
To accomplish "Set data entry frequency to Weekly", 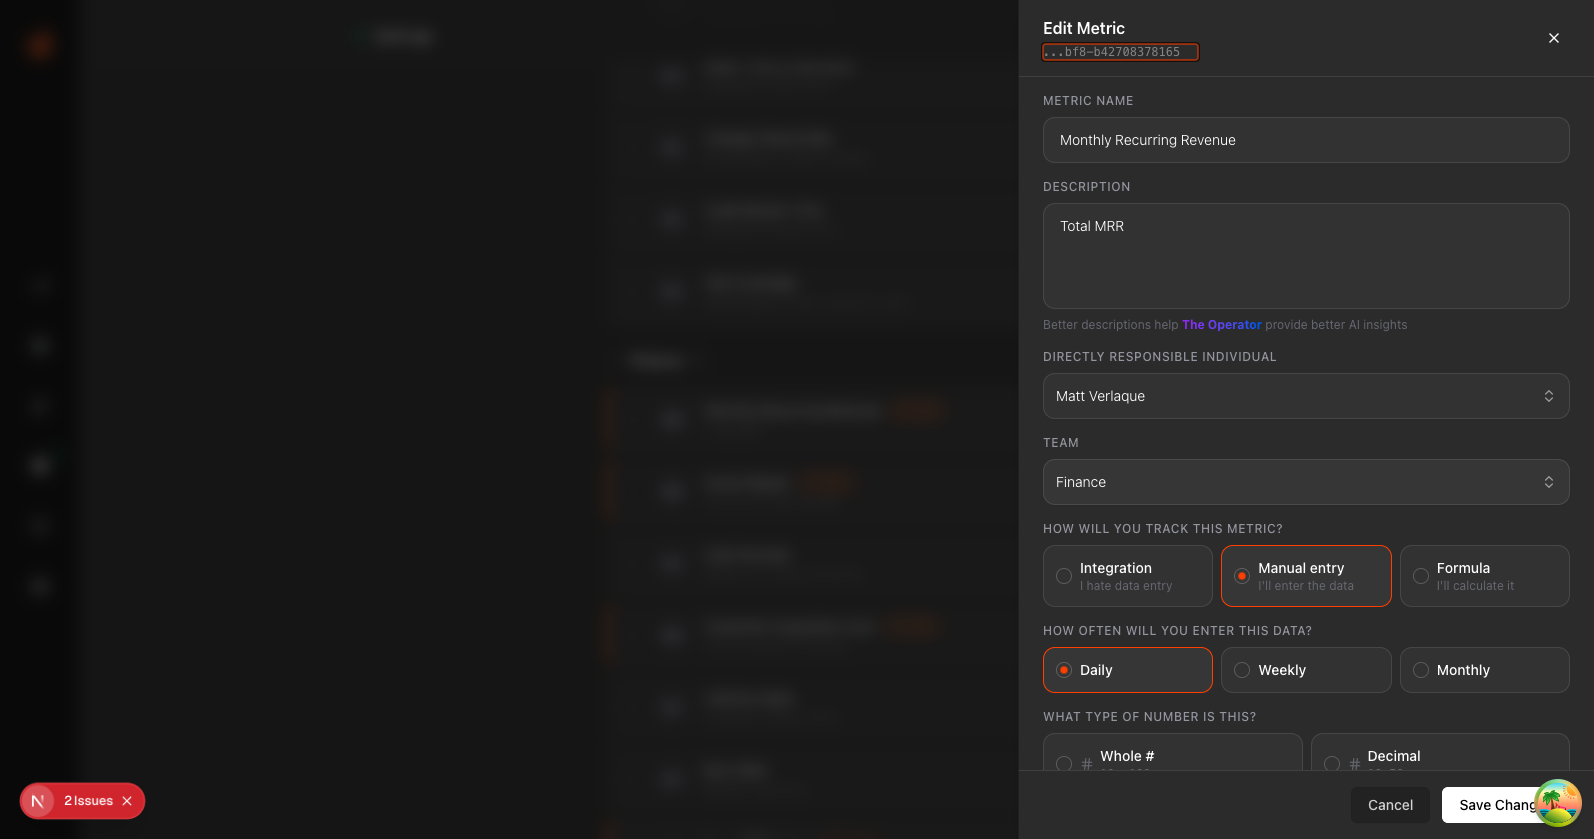I will 1305,670.
